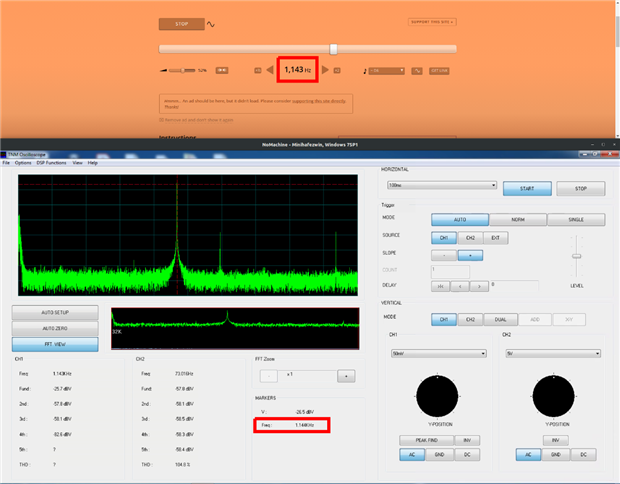Click the FFT Zoom plus button
Screen dimensions: 620x484
pos(346,375)
